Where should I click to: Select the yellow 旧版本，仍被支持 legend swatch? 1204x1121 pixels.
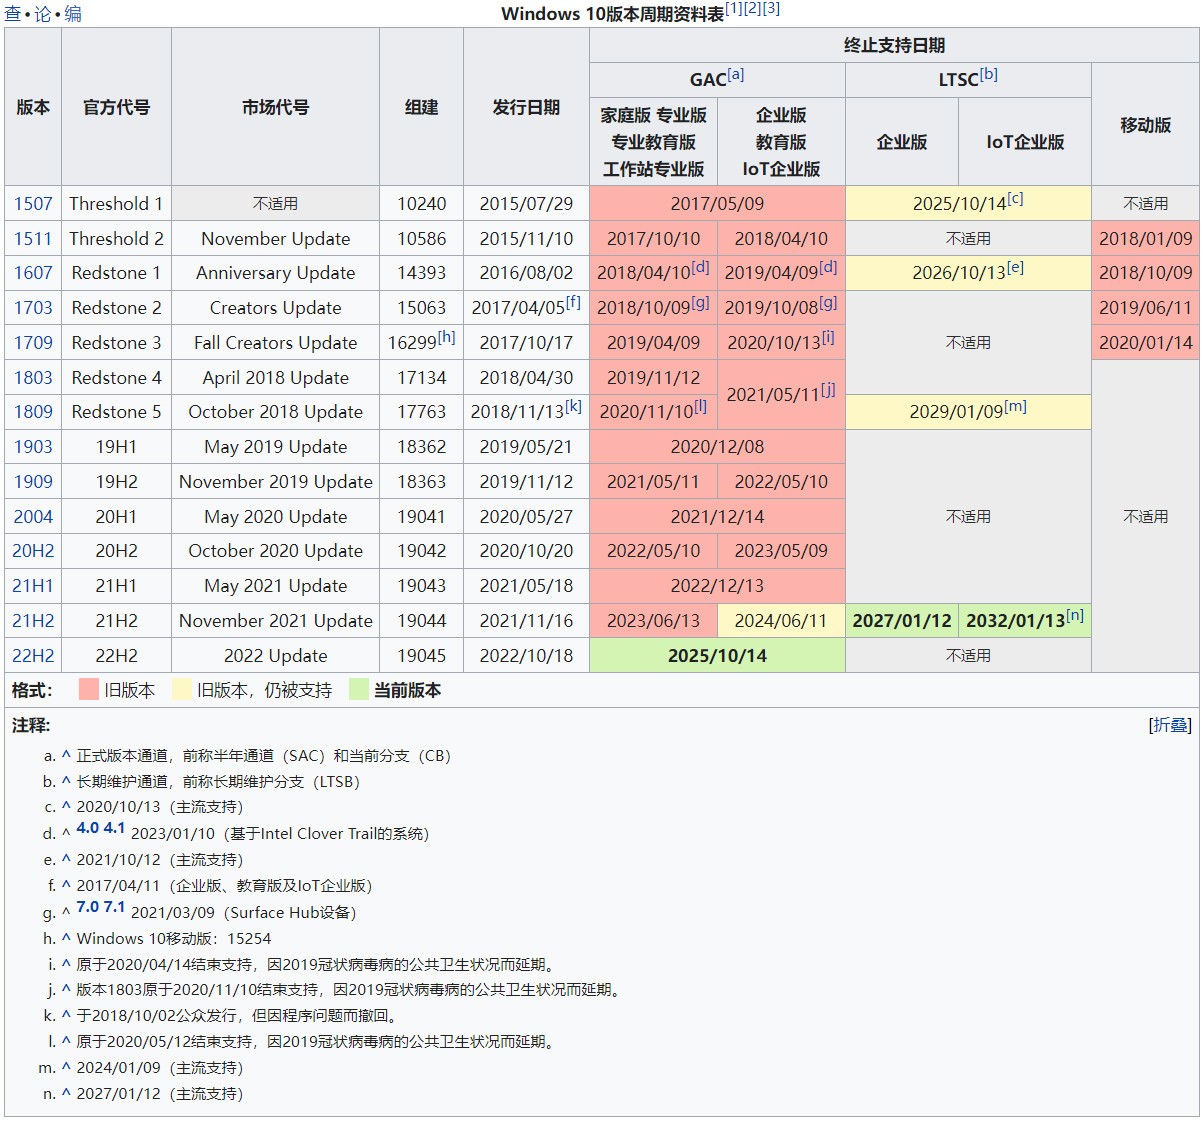point(181,690)
